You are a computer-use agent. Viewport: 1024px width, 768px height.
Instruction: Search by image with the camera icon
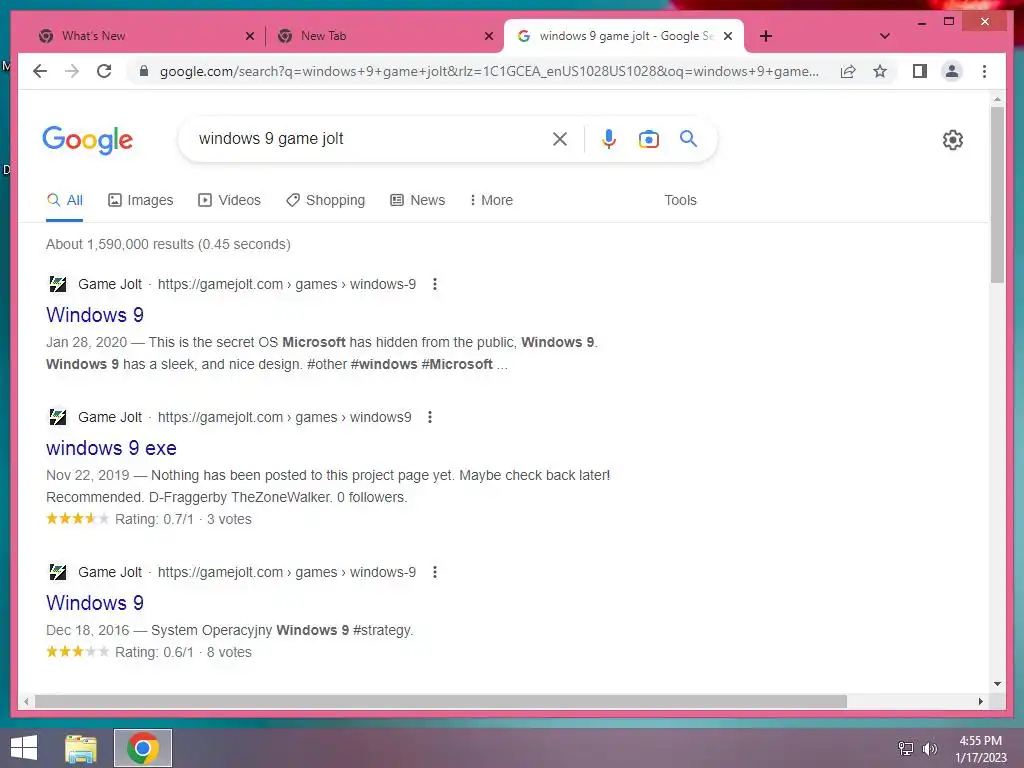648,139
